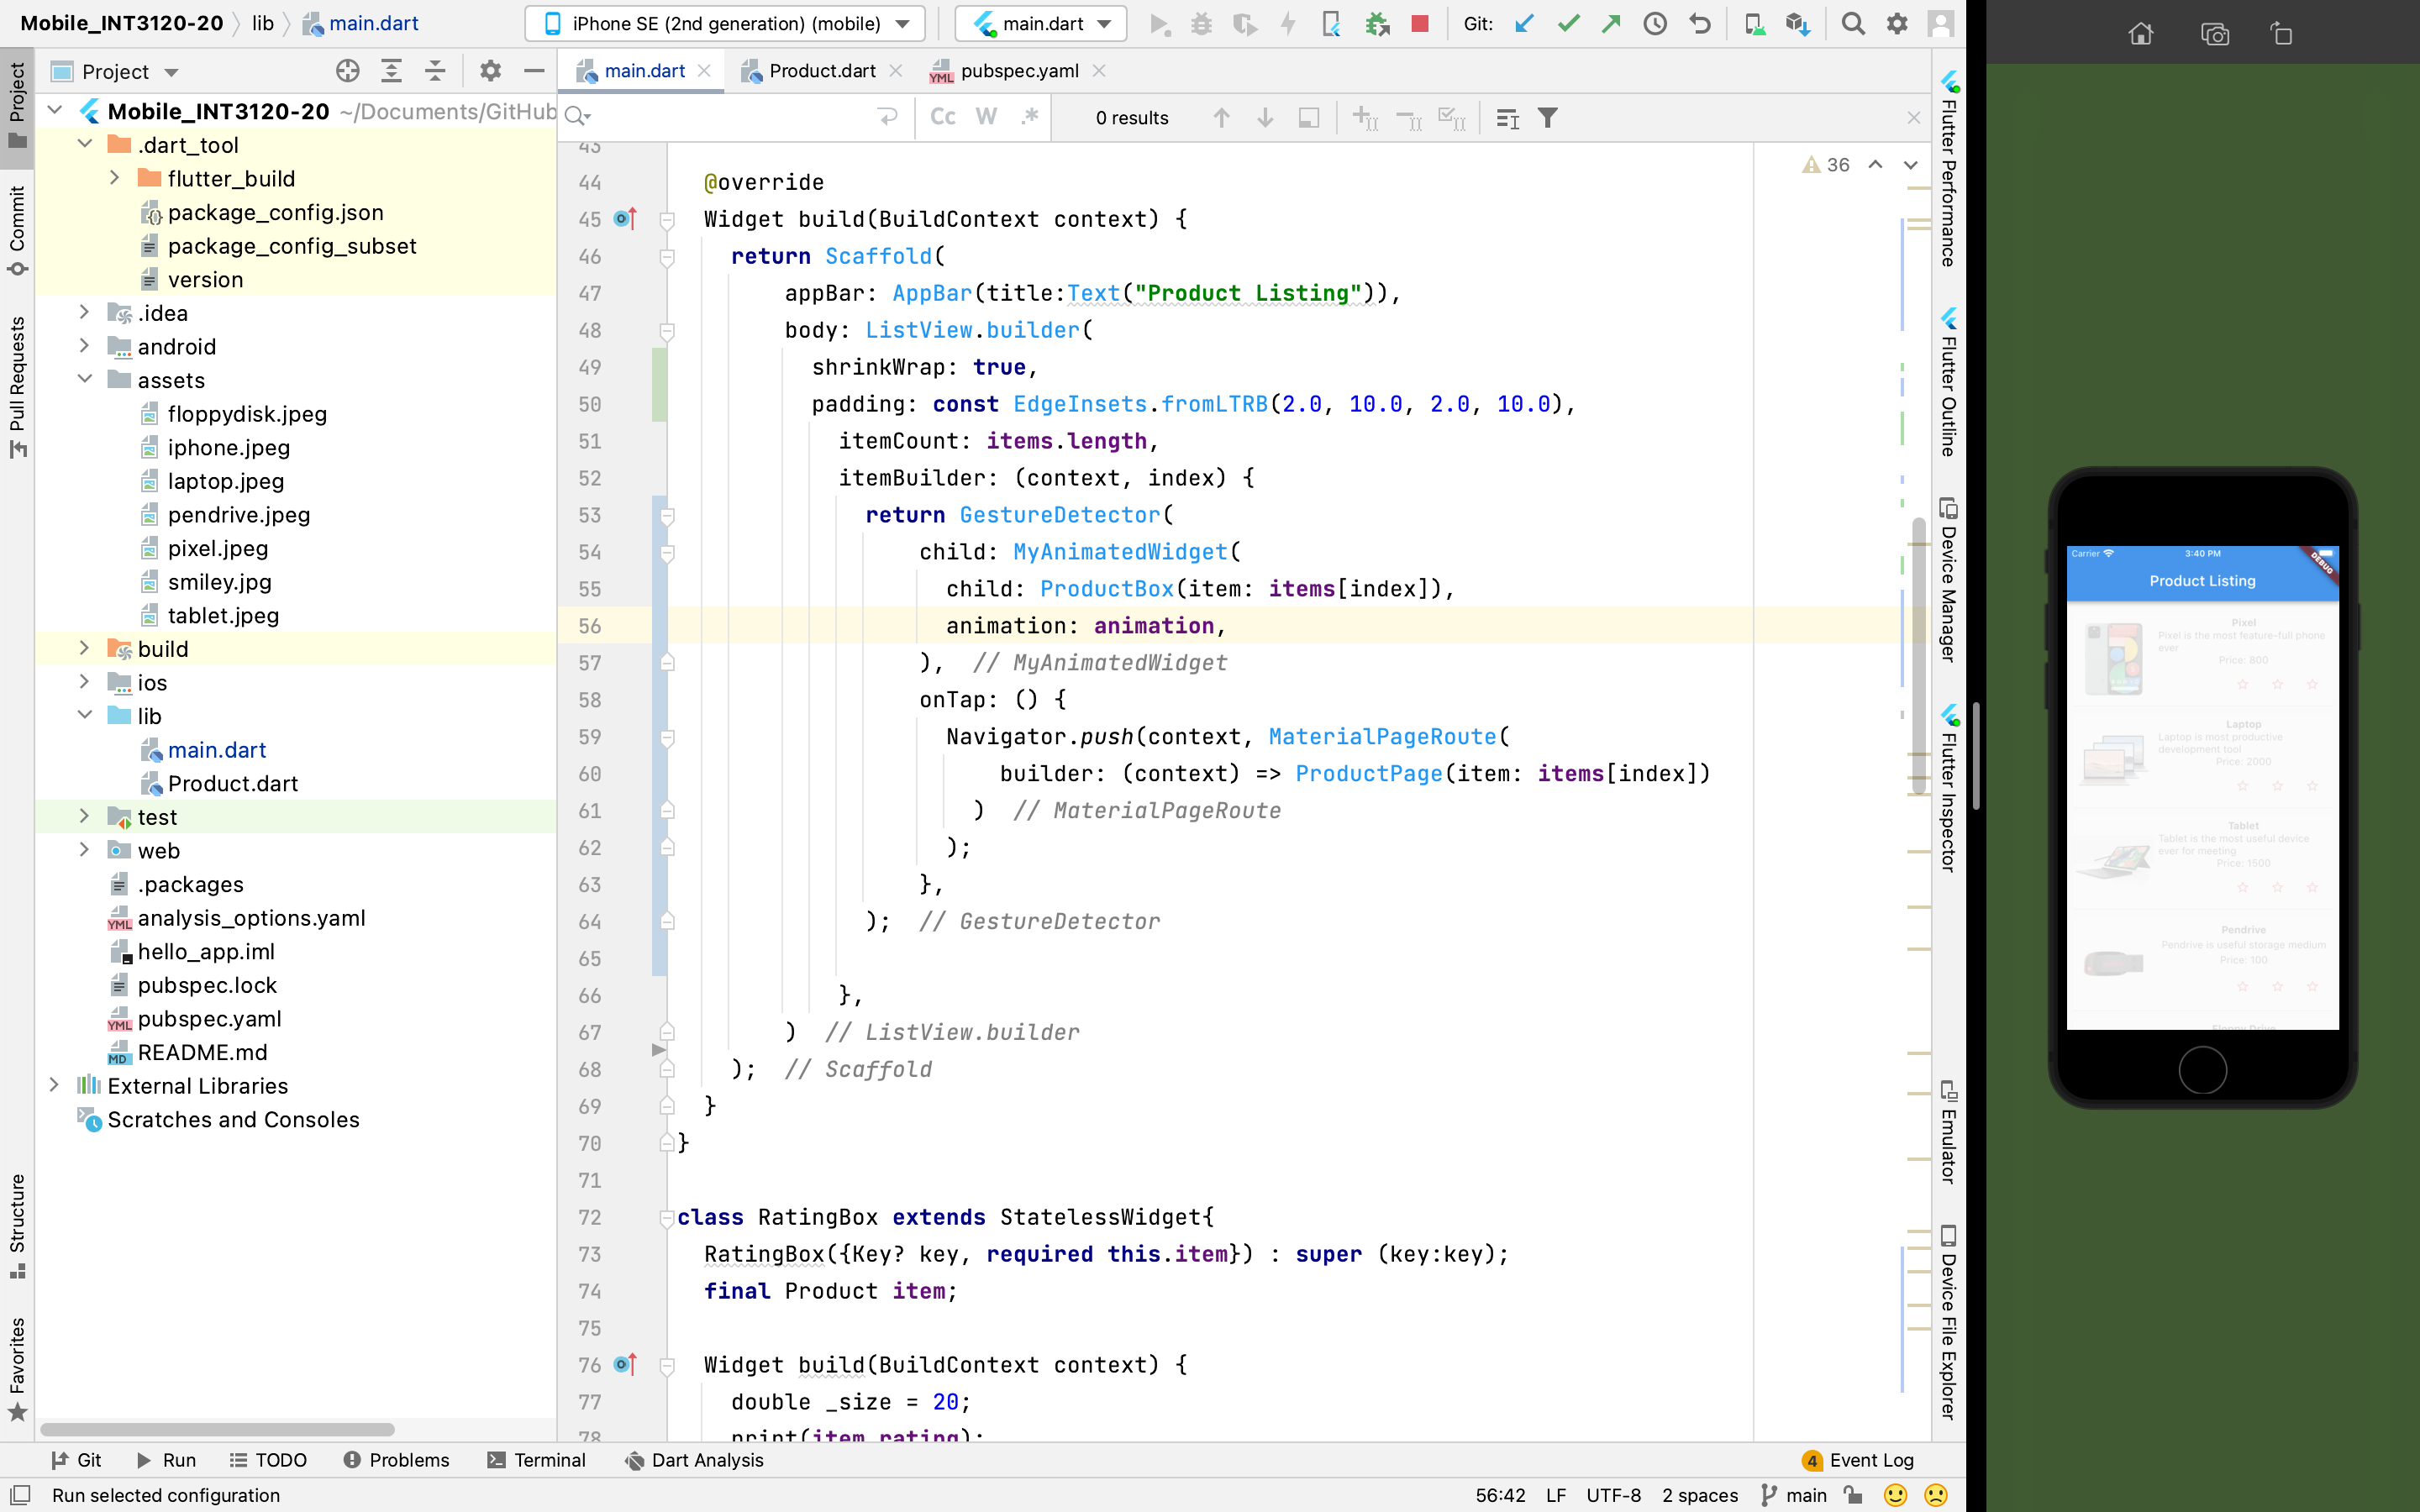Click Git push green arrow

[x=1611, y=23]
